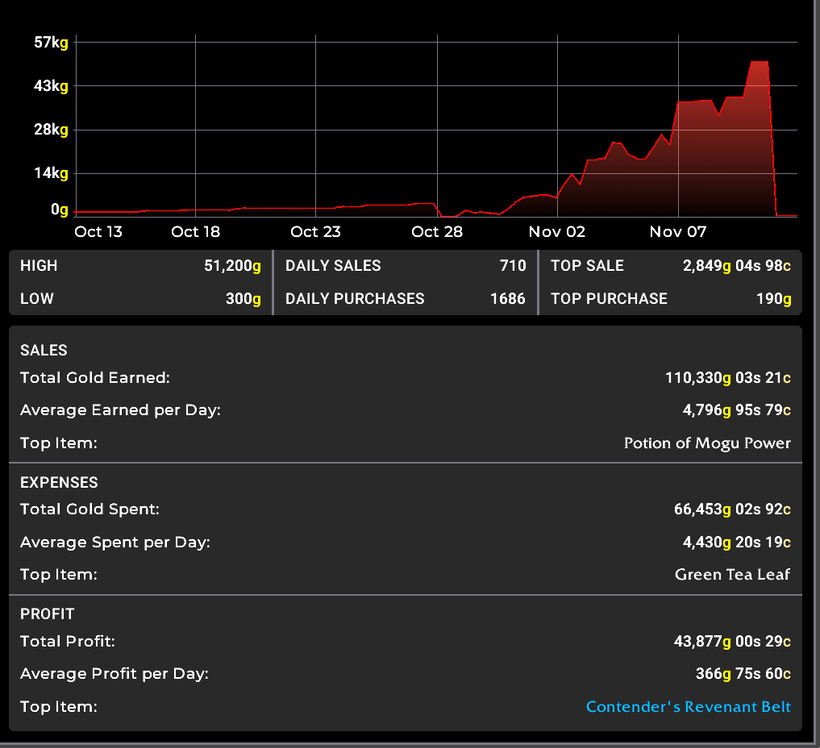Viewport: 820px width, 748px height.
Task: Click the Potion of Mogu Power top item
Action: coord(707,443)
